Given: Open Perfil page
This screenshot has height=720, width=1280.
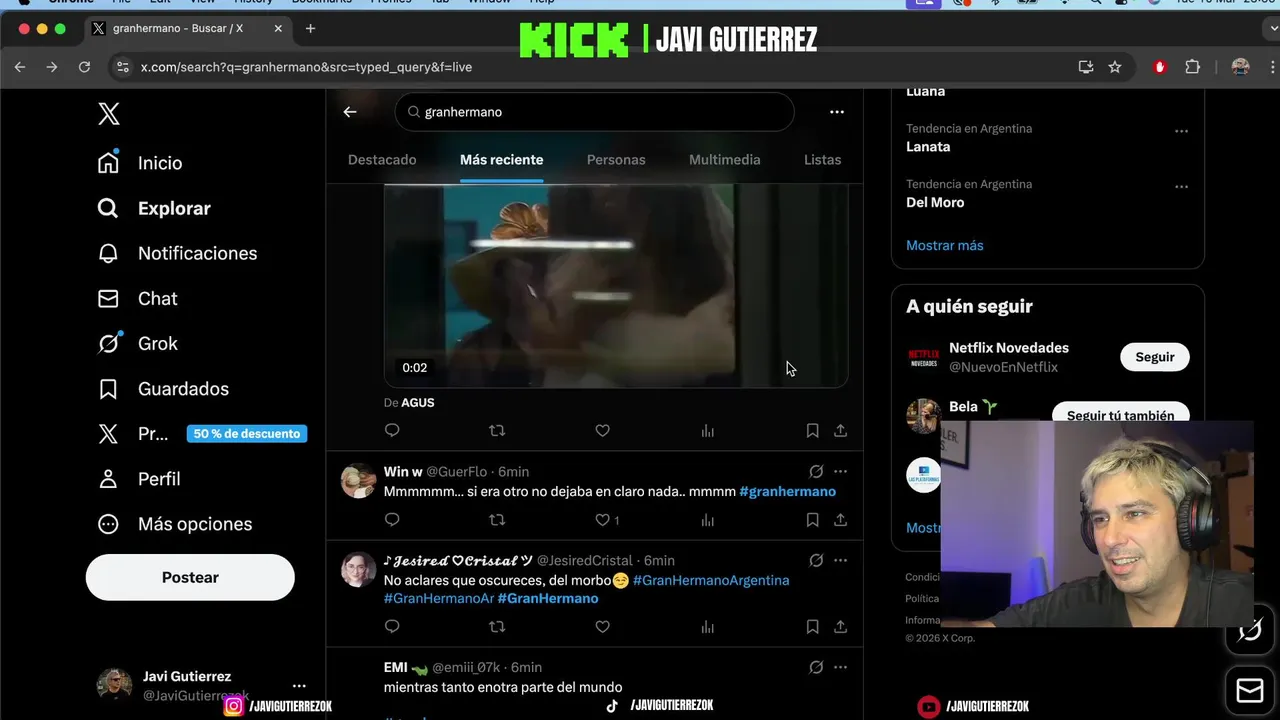Looking at the screenshot, I should 139,479.
